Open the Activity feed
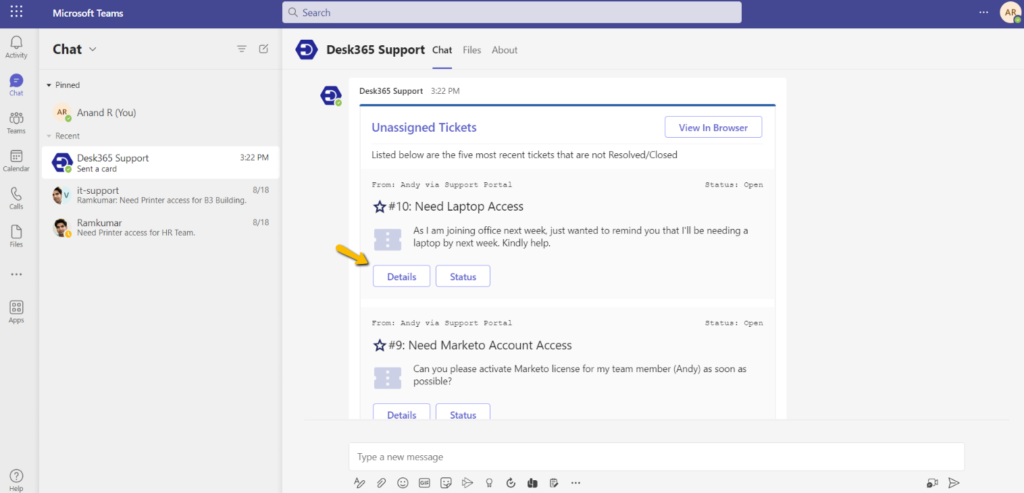This screenshot has height=493, width=1024. coord(16,47)
